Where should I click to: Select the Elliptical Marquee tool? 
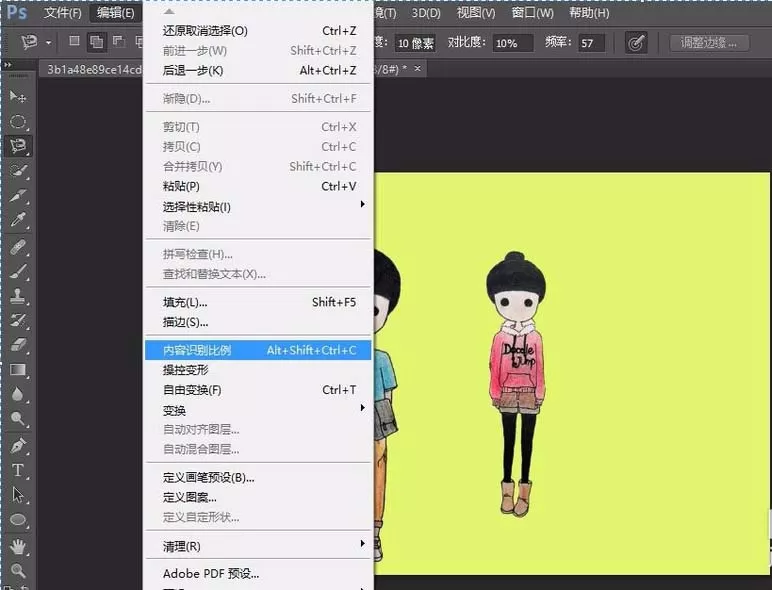tap(18, 121)
